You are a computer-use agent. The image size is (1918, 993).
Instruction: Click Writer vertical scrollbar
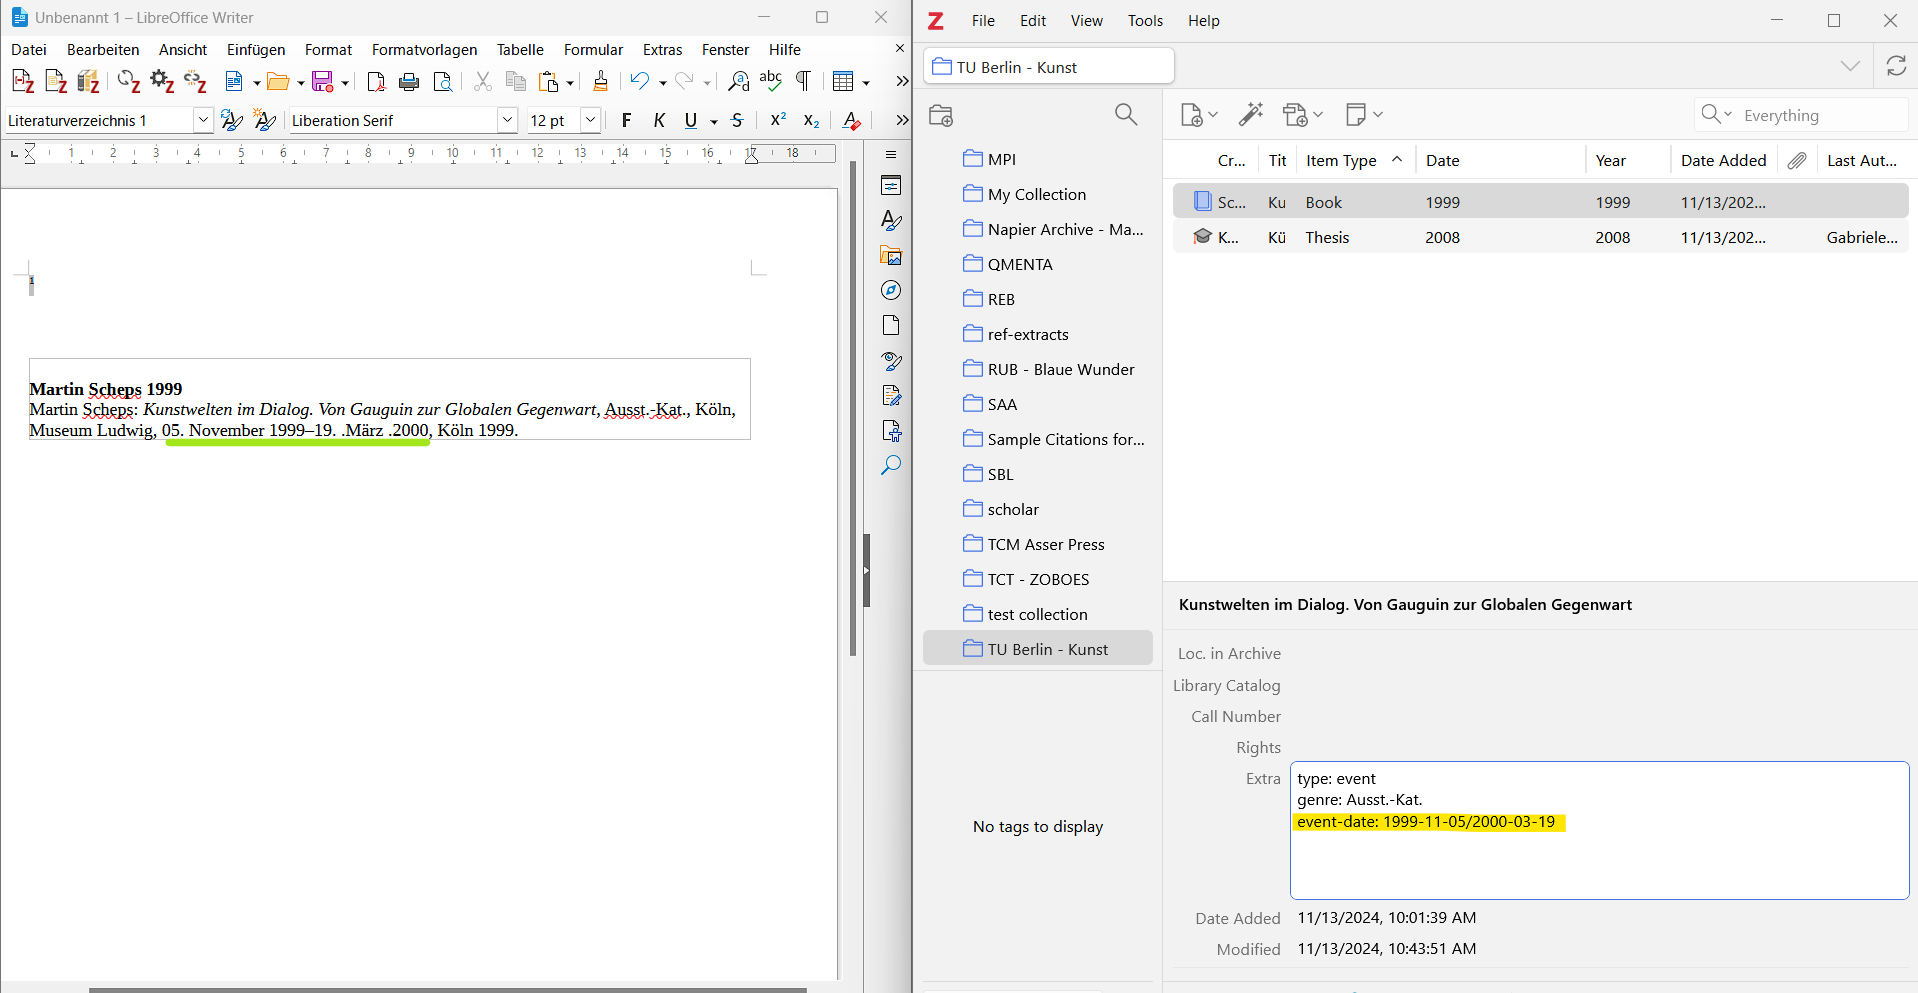click(x=853, y=408)
